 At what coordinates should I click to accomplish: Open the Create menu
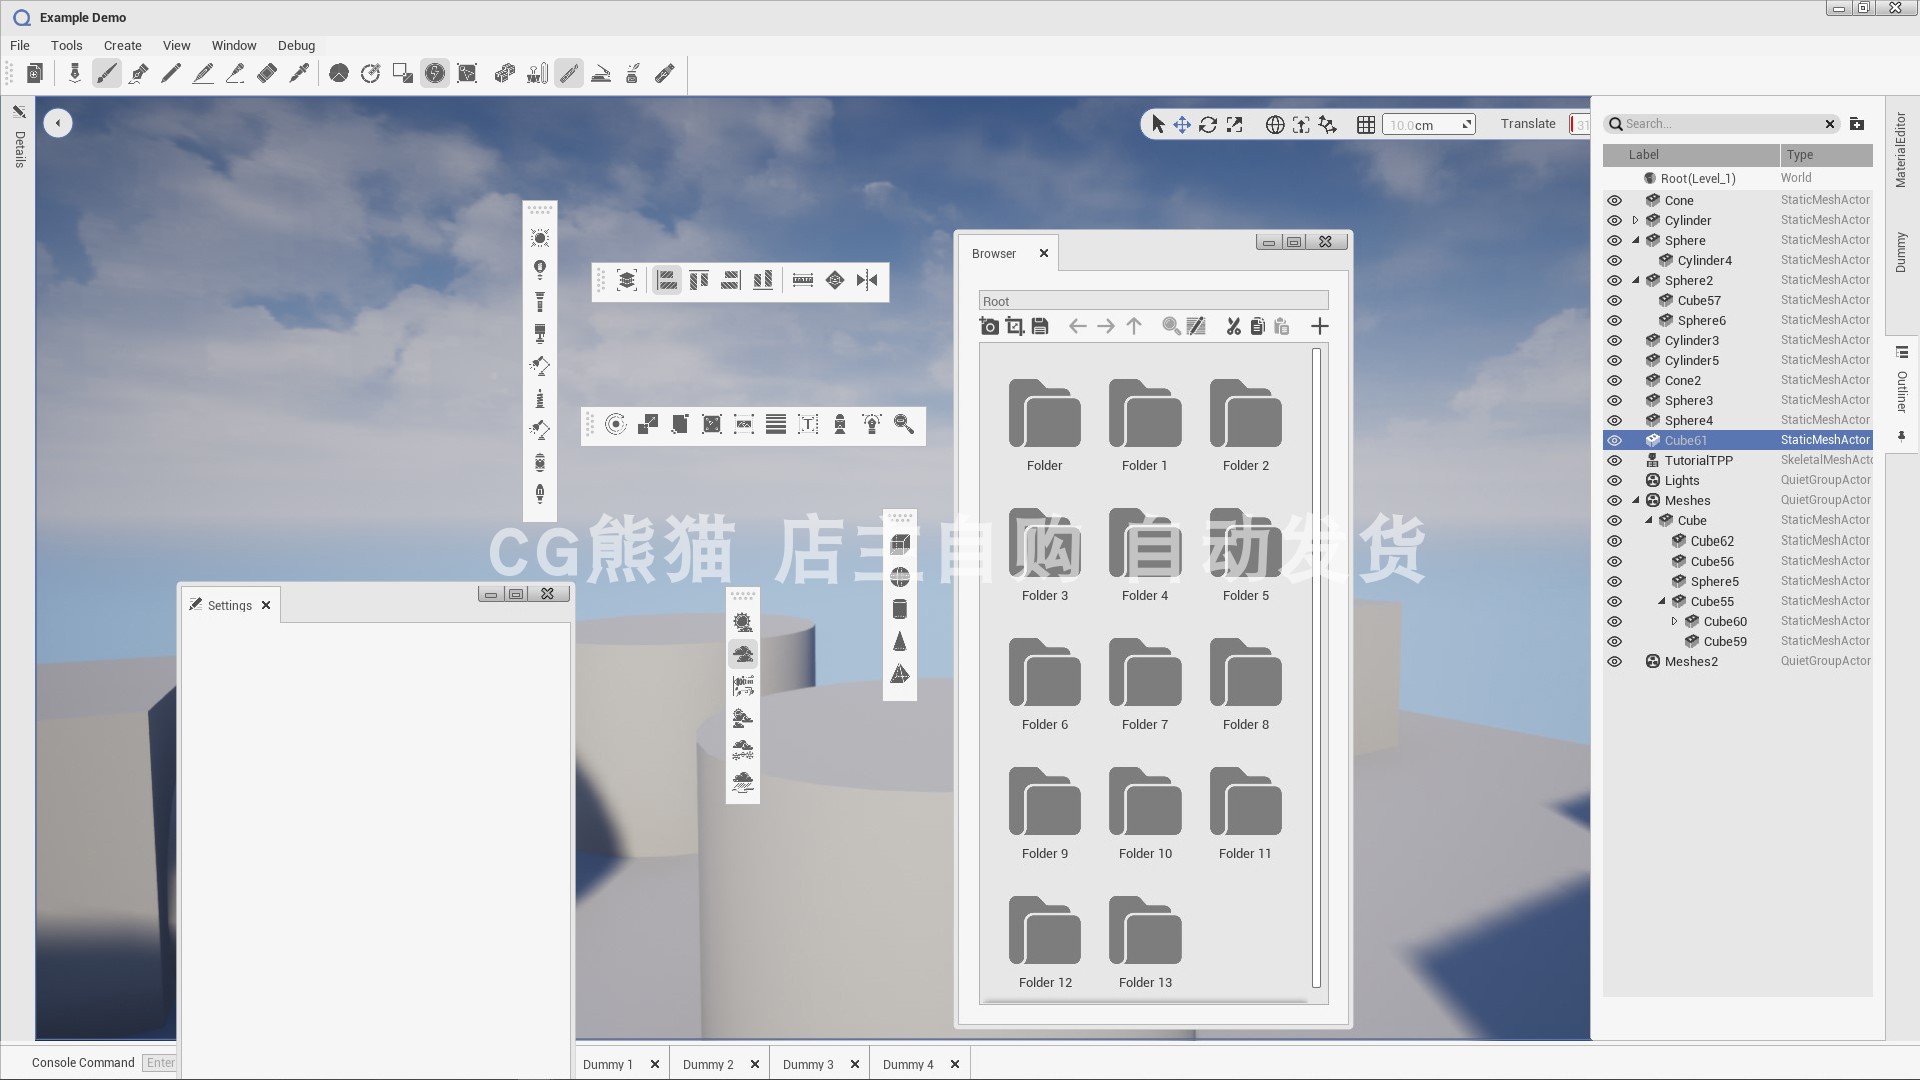tap(122, 45)
